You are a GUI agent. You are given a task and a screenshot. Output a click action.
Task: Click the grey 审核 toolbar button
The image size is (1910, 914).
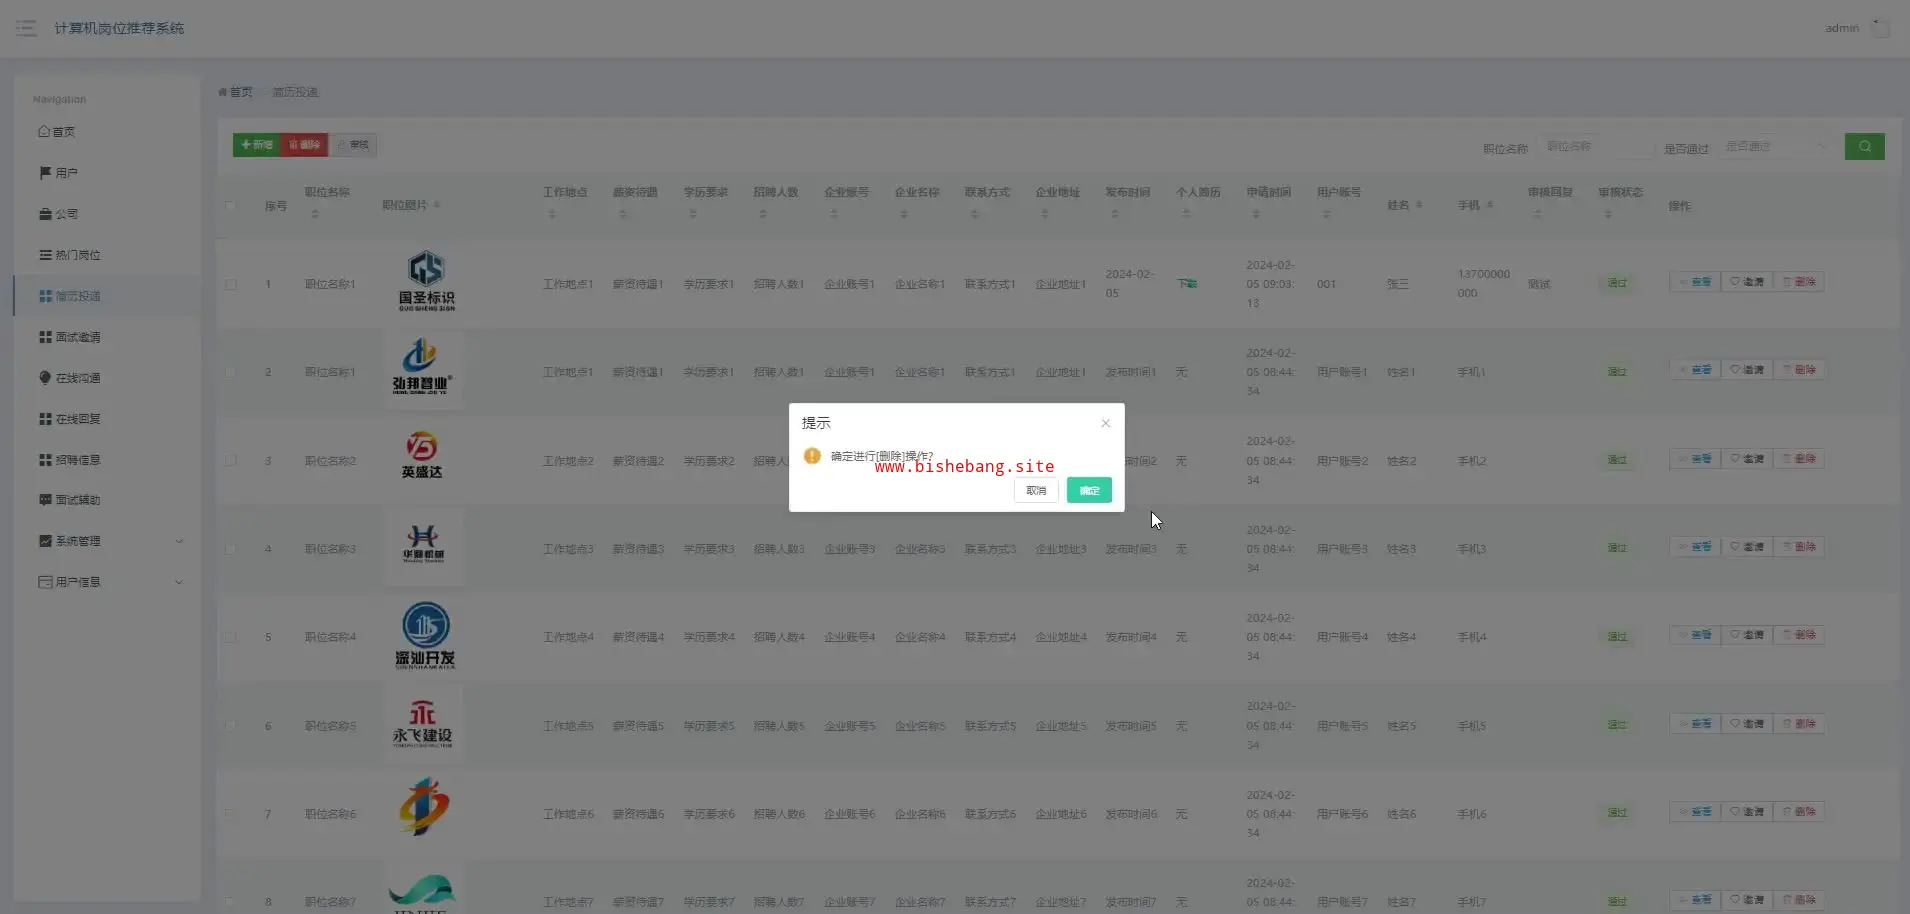(353, 145)
